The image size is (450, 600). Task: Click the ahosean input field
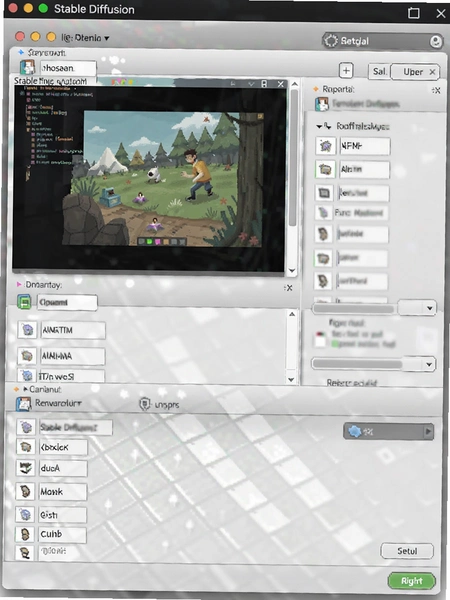tap(68, 68)
